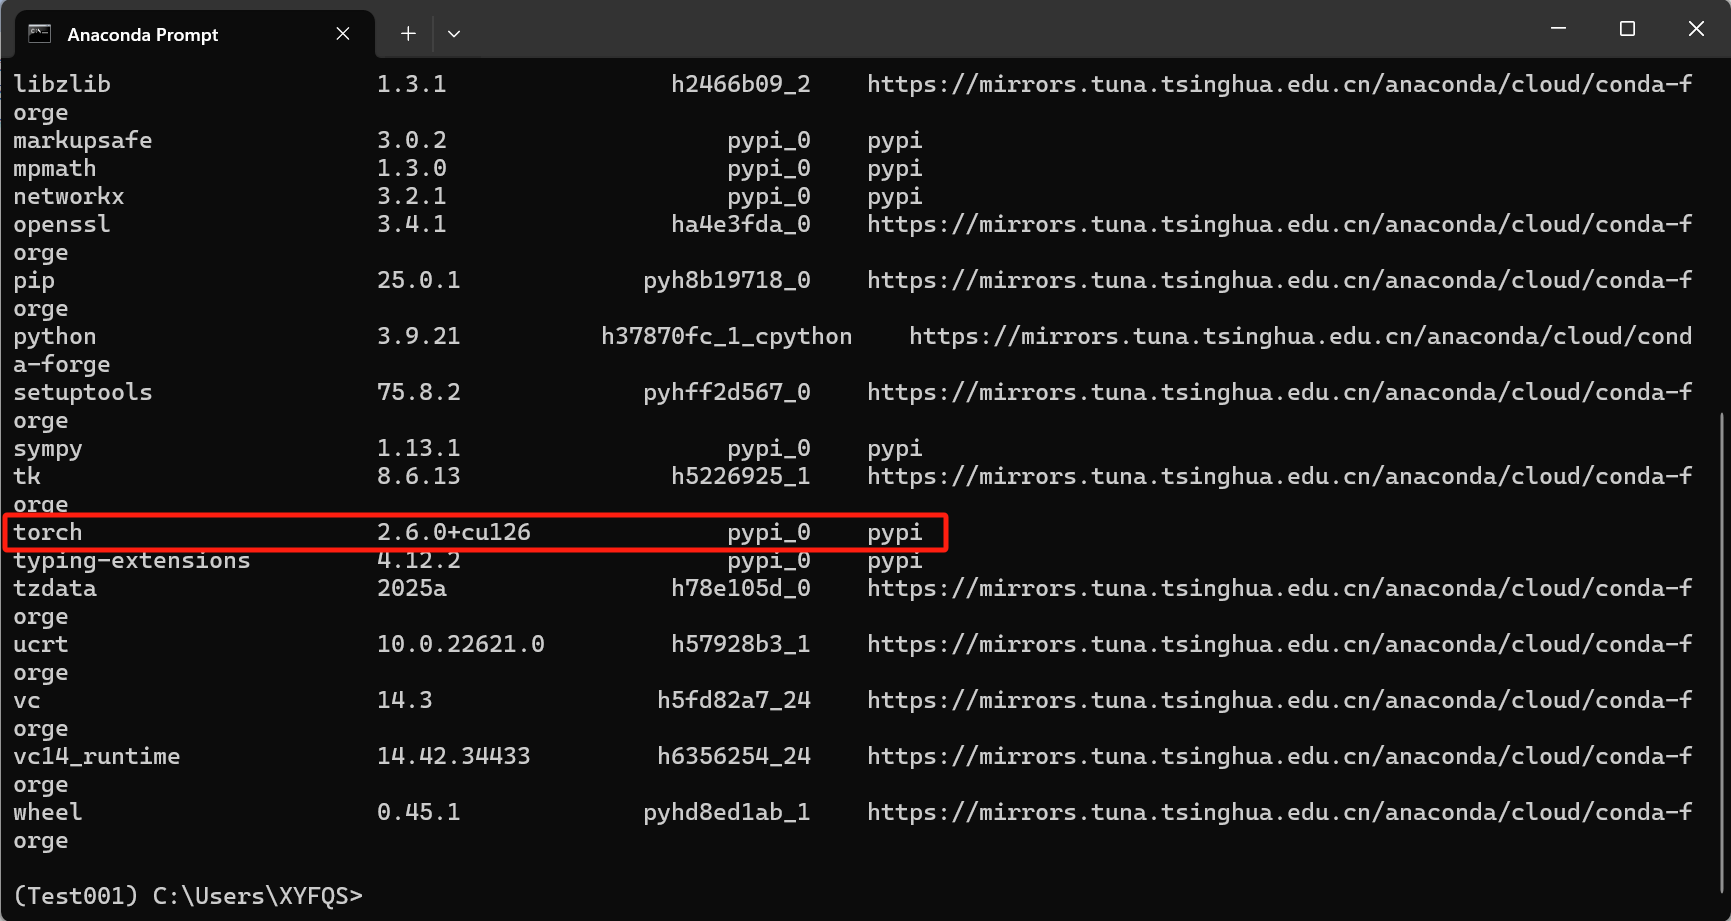Click networkx version 3.2.1
Viewport: 1731px width, 921px height.
(412, 196)
